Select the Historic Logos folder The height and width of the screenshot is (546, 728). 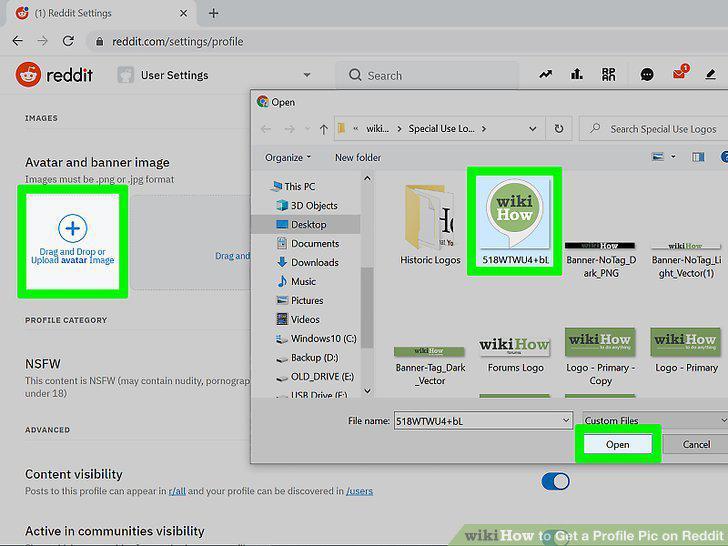coord(430,225)
